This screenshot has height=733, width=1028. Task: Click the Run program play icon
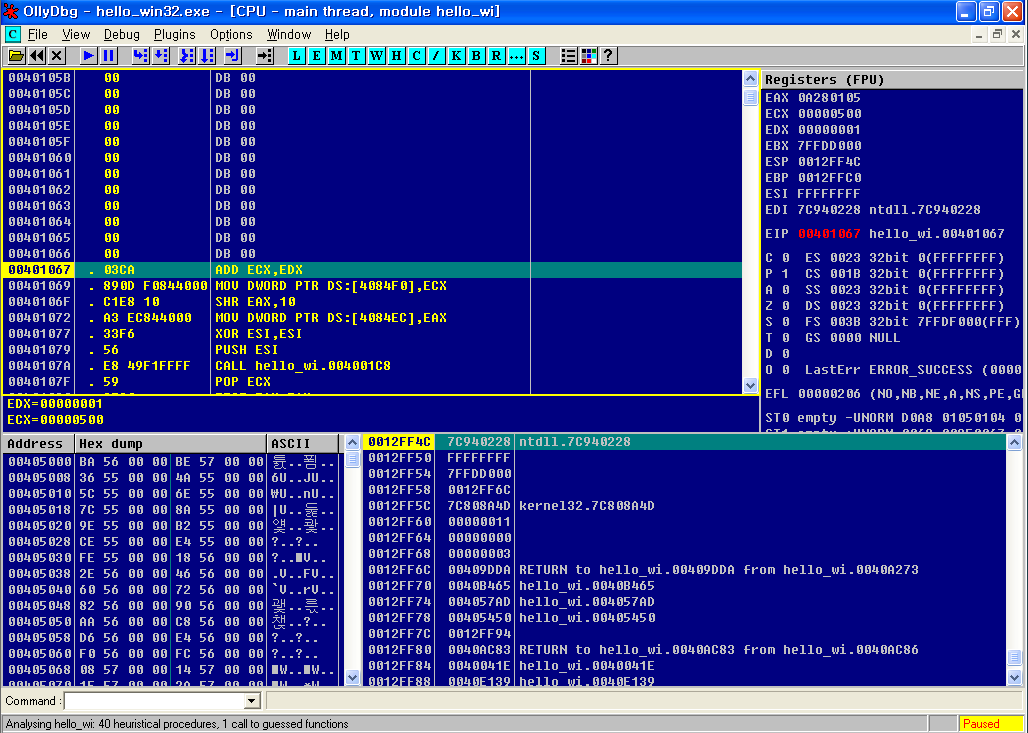tap(89, 56)
